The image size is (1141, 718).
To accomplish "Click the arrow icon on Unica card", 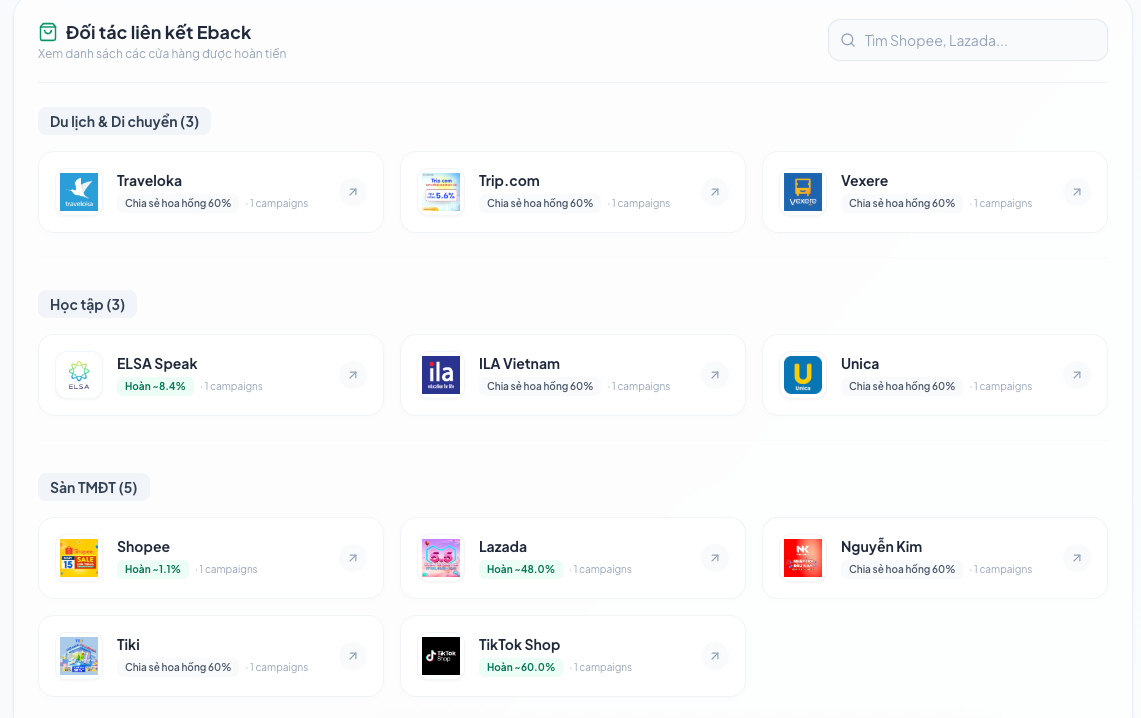I will (x=1077, y=375).
